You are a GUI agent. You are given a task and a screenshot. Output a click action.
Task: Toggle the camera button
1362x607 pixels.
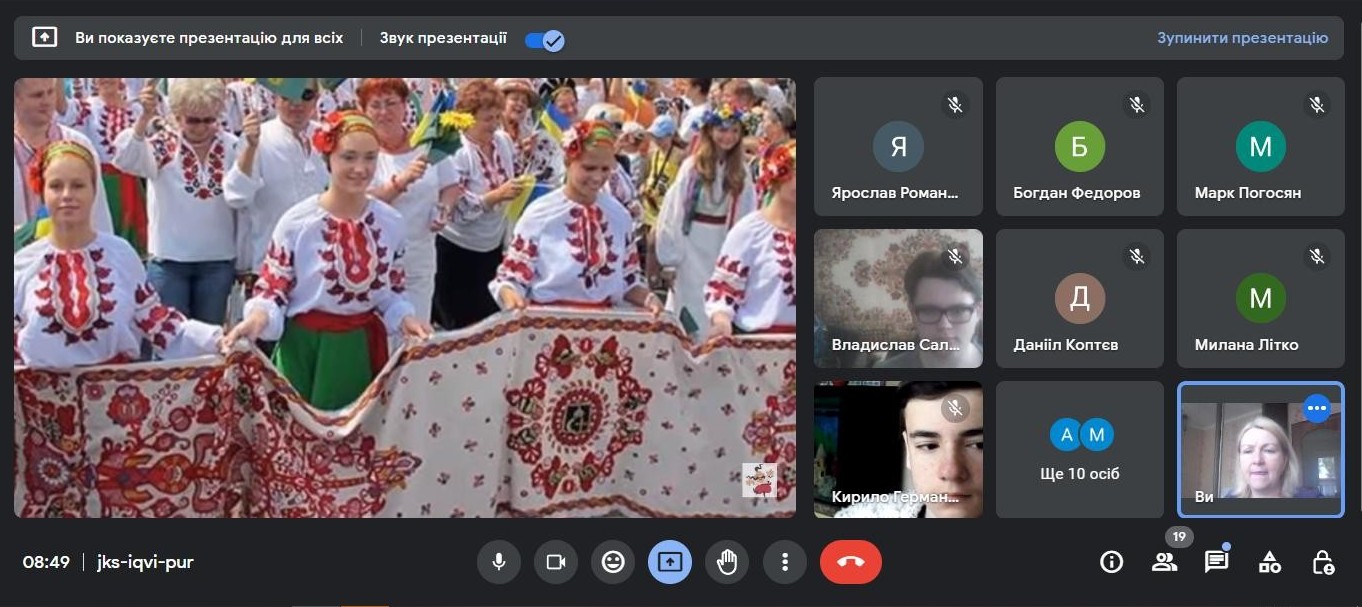coord(555,562)
